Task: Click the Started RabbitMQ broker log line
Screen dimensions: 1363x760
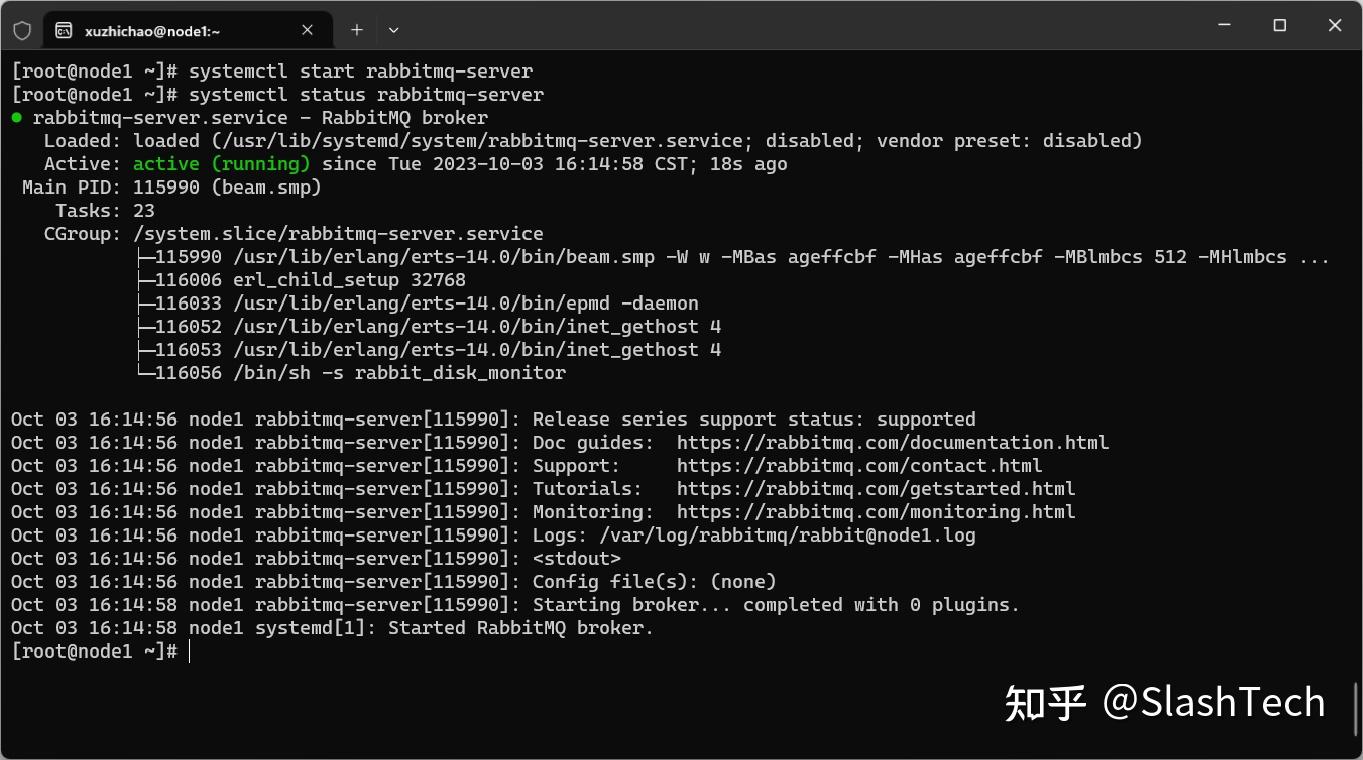Action: click(519, 627)
